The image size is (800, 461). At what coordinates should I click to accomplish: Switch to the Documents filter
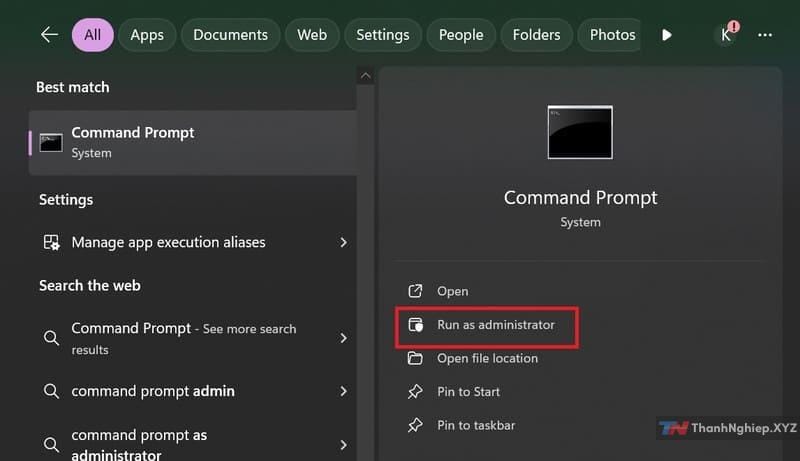click(230, 35)
